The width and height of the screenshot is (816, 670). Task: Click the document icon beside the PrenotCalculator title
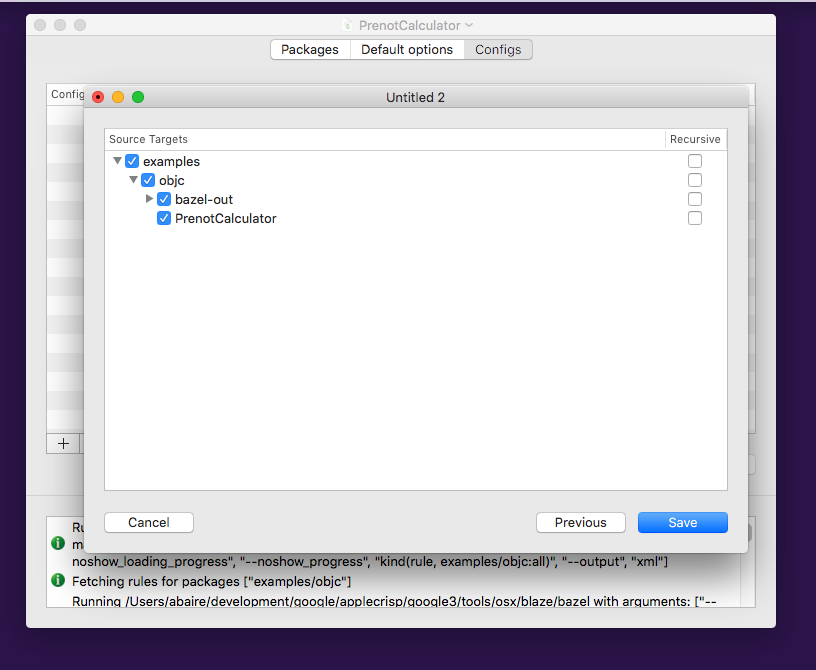tap(347, 25)
